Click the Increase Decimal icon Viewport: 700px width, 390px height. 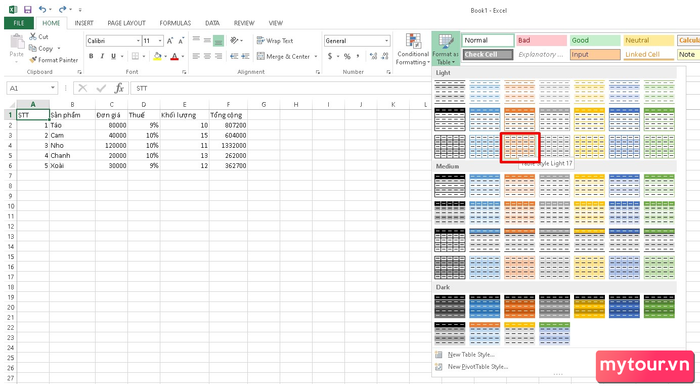373,56
